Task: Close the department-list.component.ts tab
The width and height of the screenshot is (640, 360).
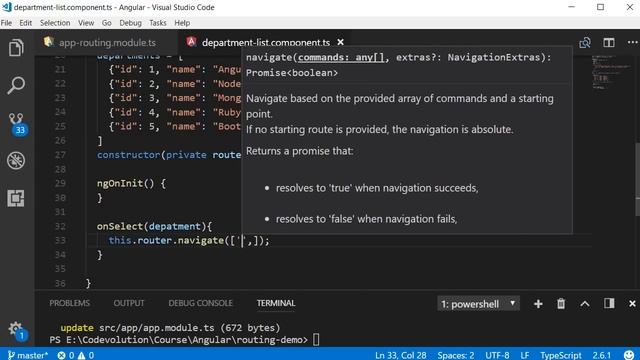Action: (x=340, y=42)
